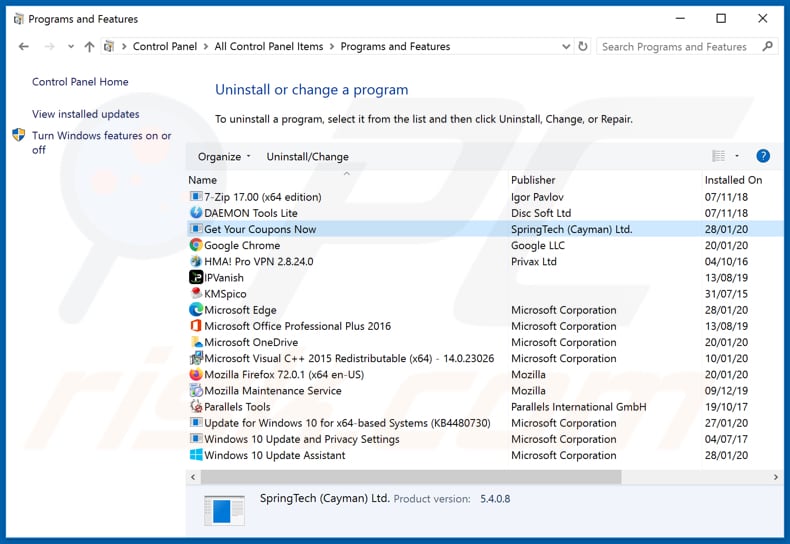Navigate to Control Panel breadcrumb
This screenshot has width=790, height=544.
pos(165,46)
